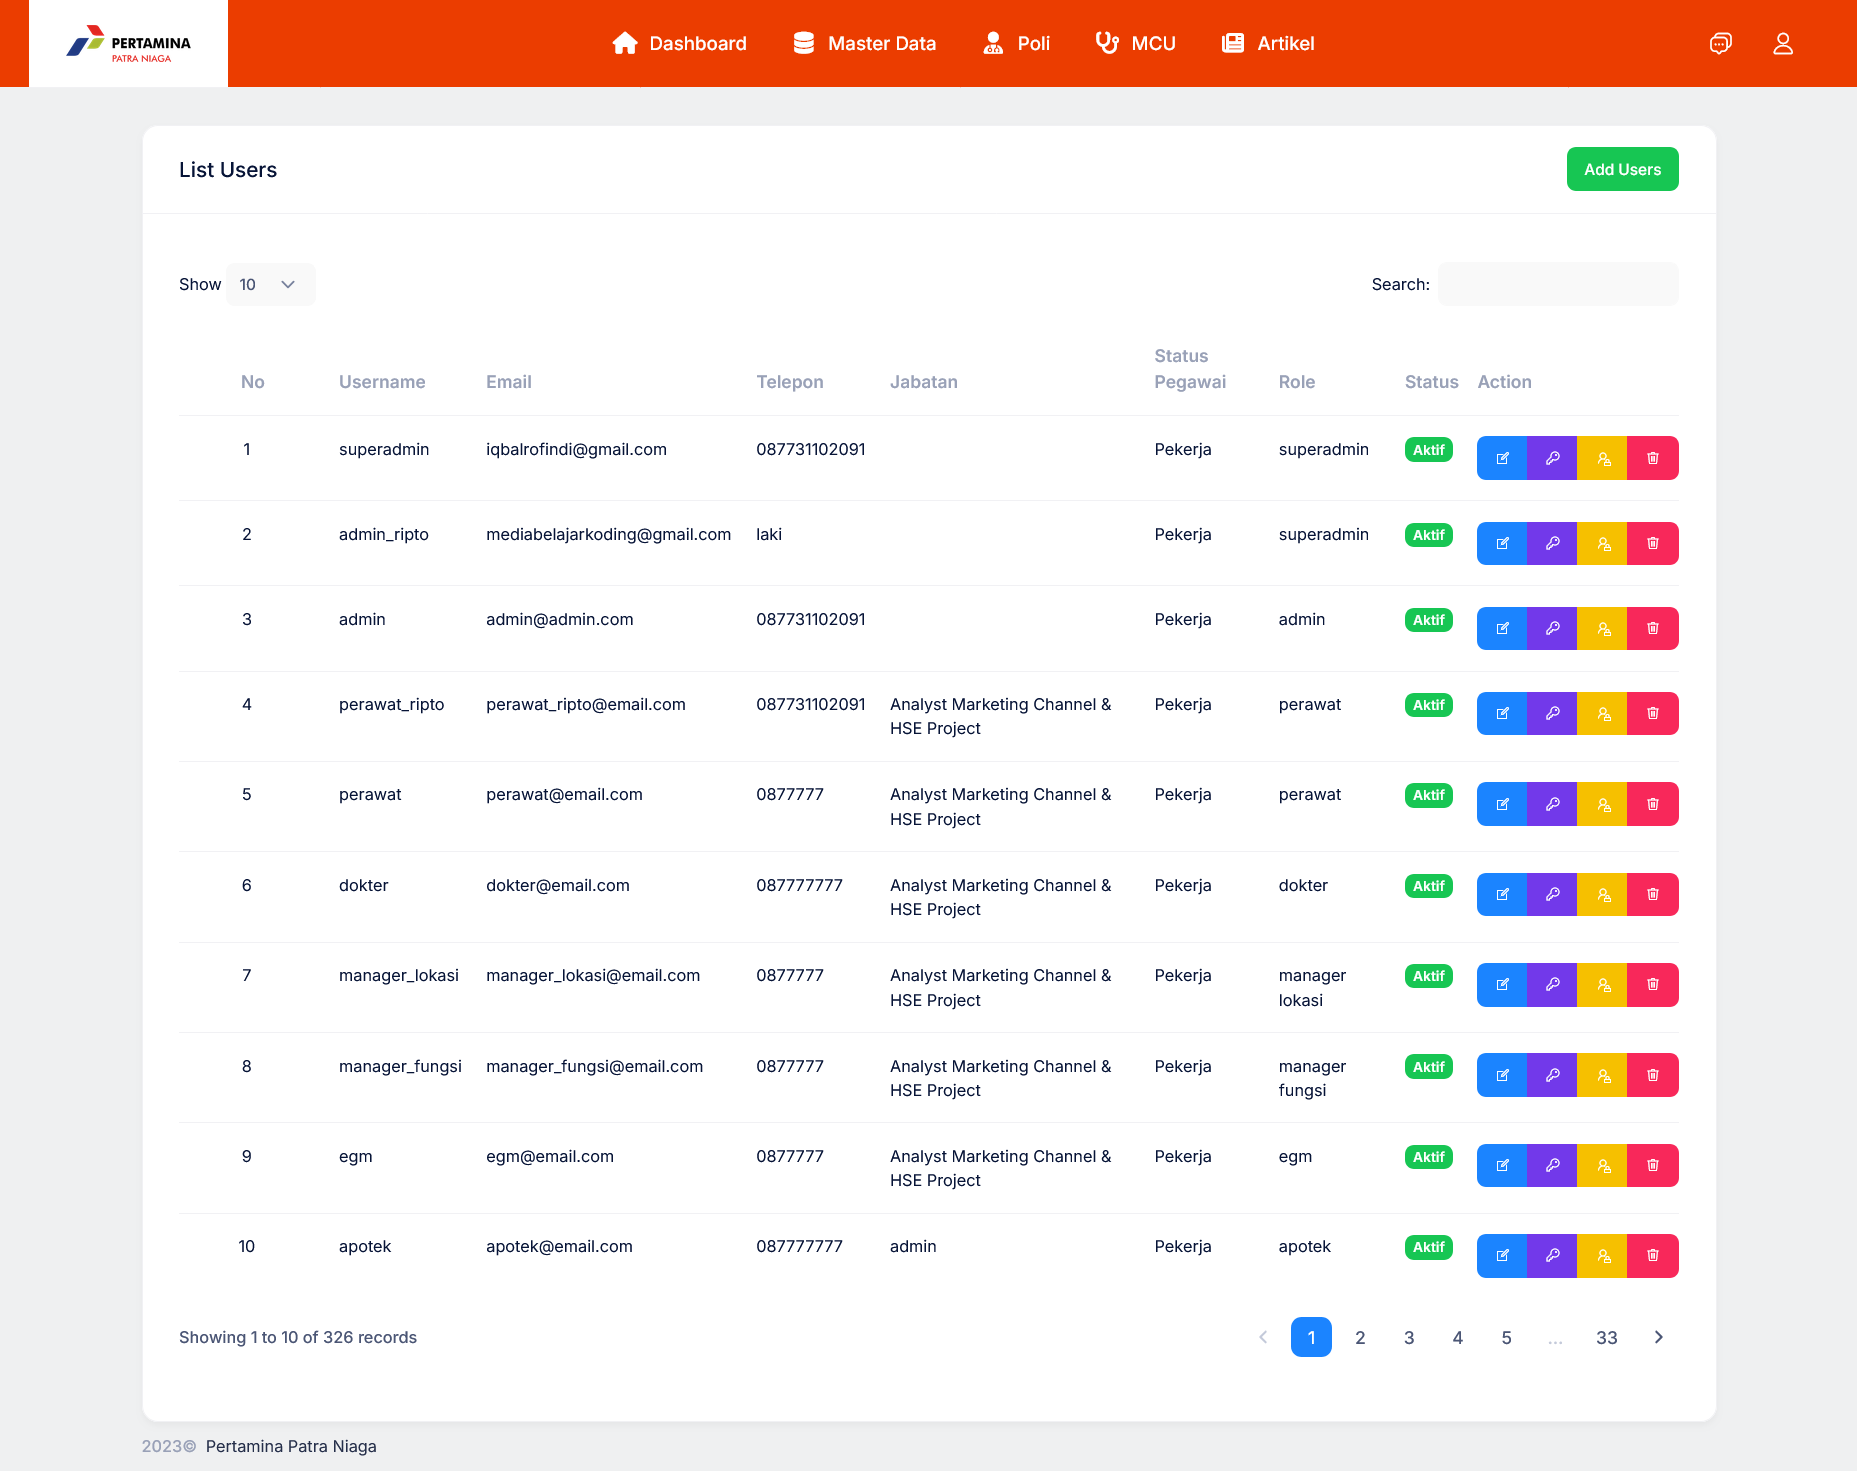Screen dimensions: 1857x1471
Task: Jump to page 33 of users
Action: [1606, 1337]
